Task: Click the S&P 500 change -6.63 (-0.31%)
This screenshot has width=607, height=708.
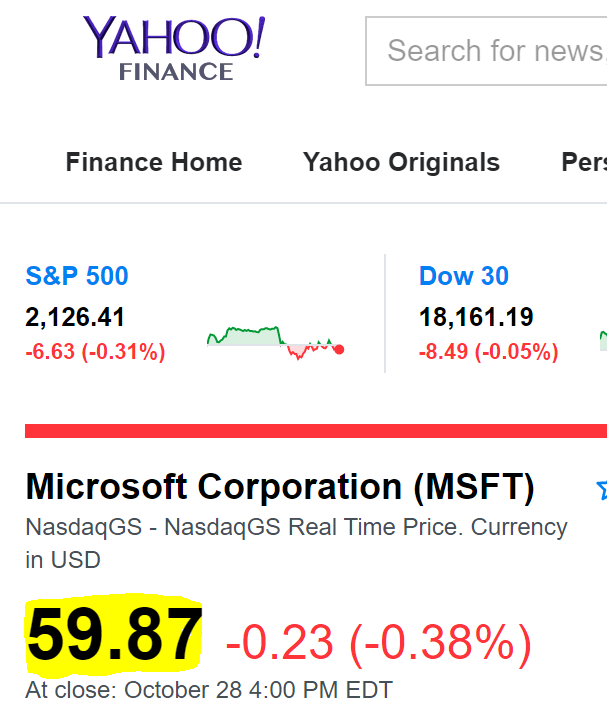Action: 95,352
